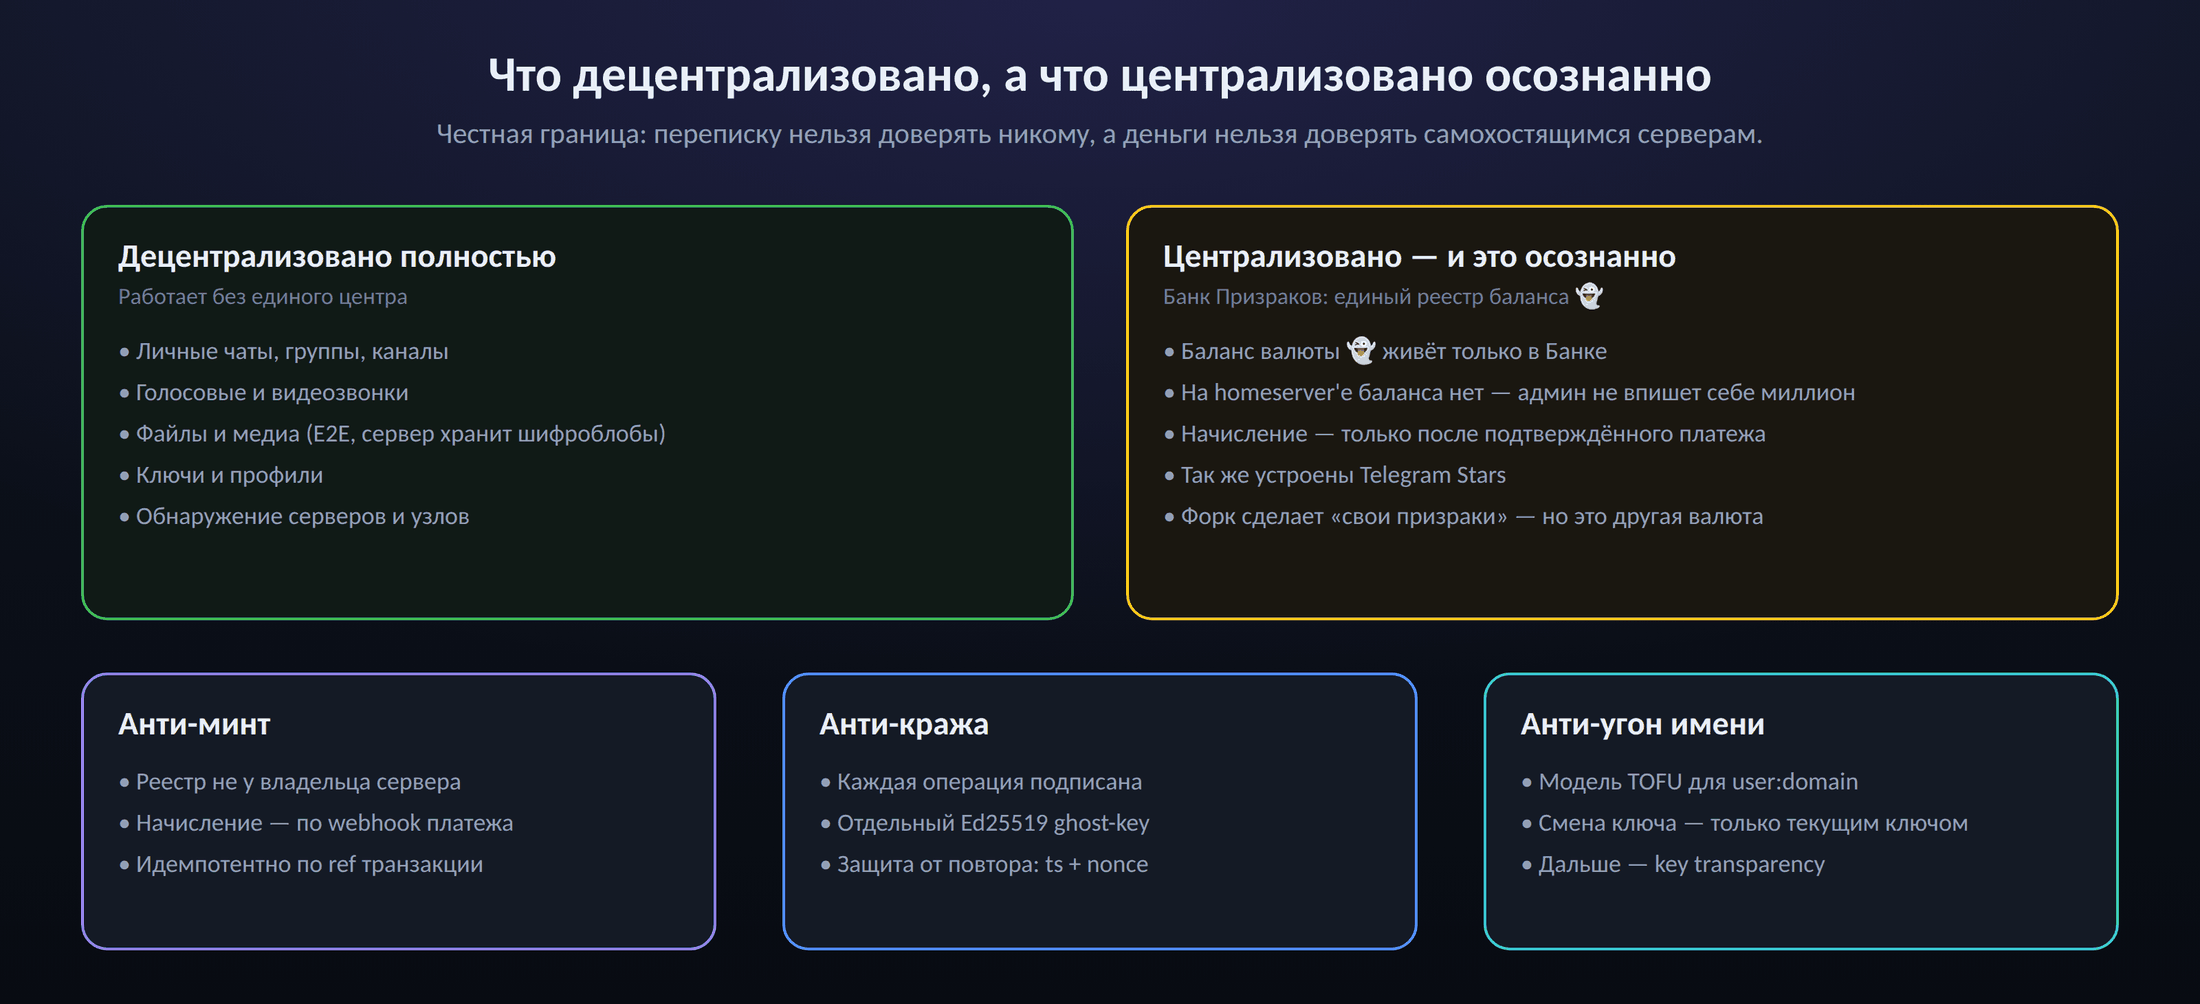Click the "Файлы и медиа (E2E…)" item
This screenshot has width=2200, height=1004.
pos(392,434)
